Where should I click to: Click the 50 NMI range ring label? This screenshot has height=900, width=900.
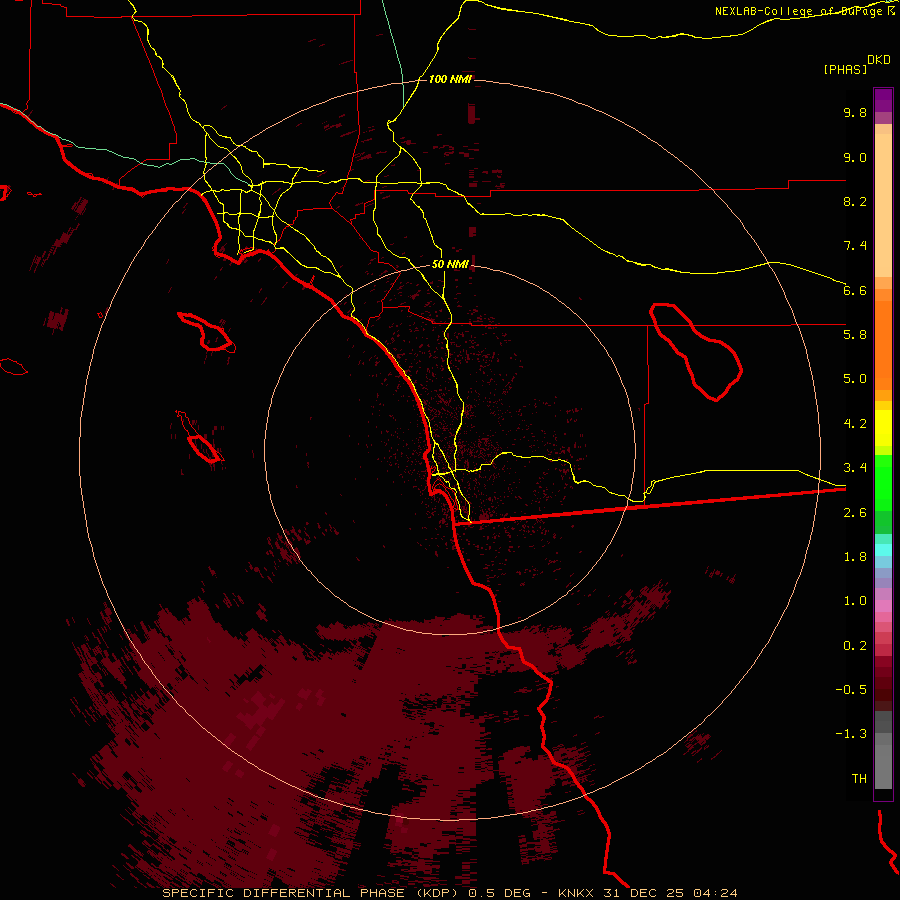450,264
